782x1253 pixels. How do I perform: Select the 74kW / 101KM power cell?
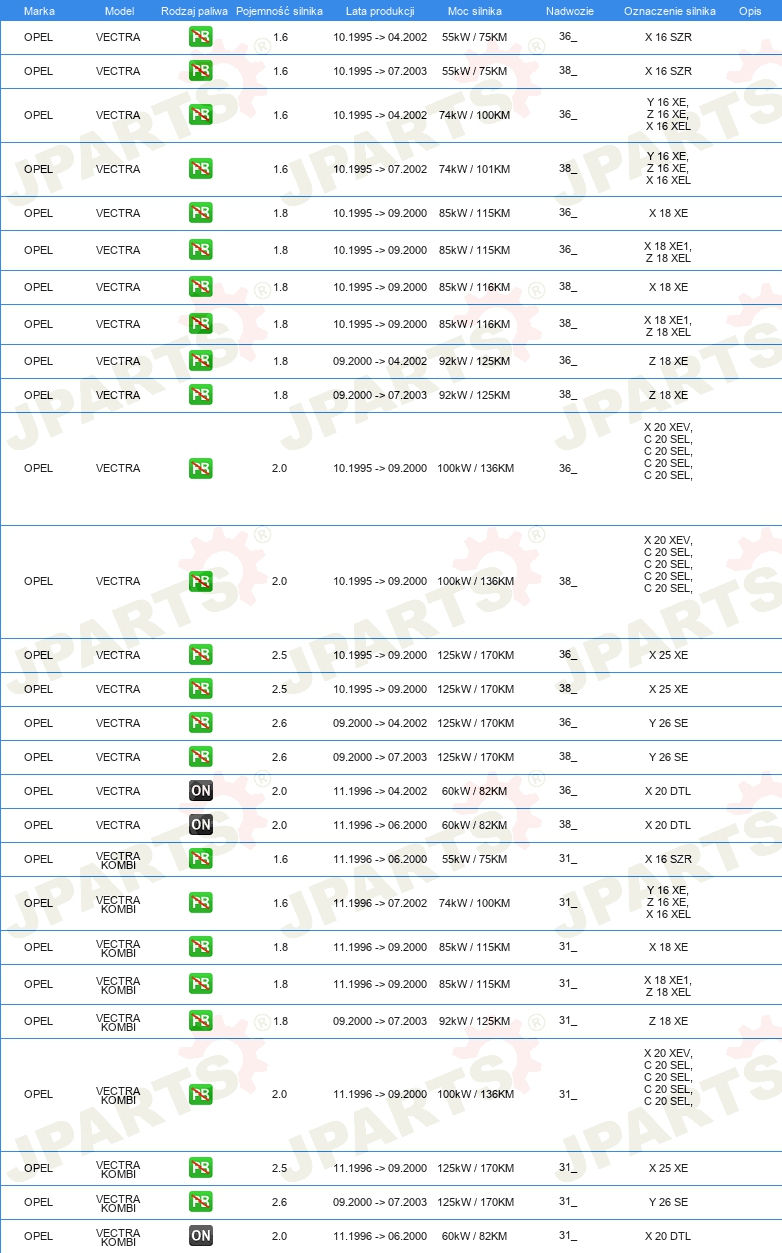[x=475, y=169]
